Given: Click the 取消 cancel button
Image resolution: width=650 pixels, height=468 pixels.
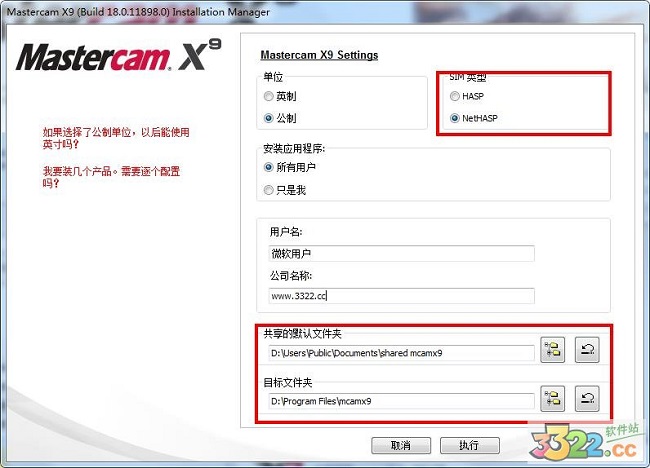Looking at the screenshot, I should [x=401, y=446].
